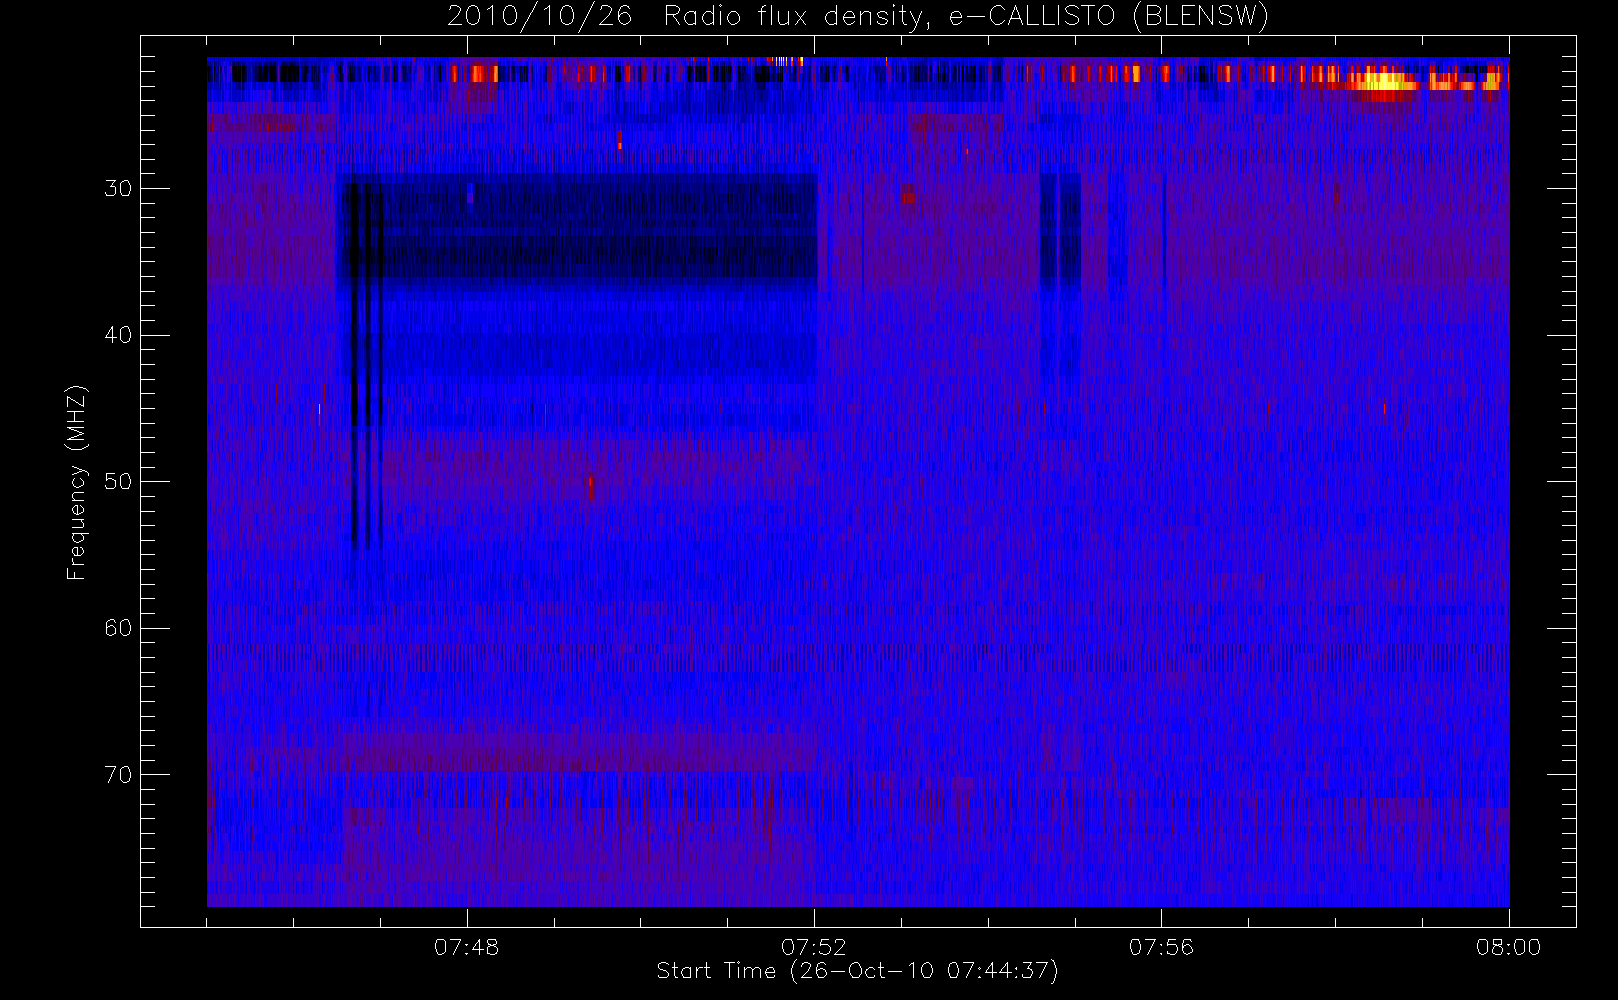1618x1000 pixels.
Task: Click the 07:48 time tick label
Action: 466,947
